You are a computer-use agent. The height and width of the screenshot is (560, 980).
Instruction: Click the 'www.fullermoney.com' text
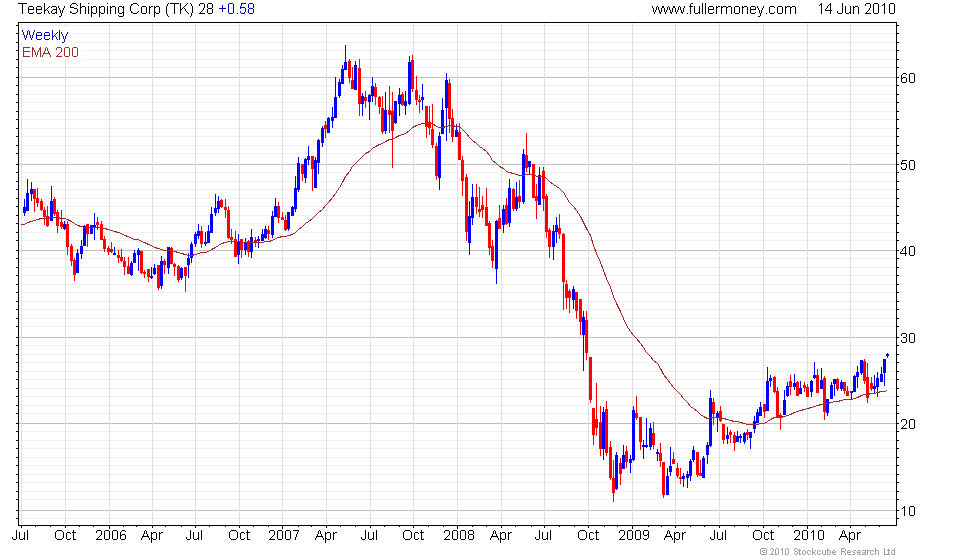[x=724, y=9]
